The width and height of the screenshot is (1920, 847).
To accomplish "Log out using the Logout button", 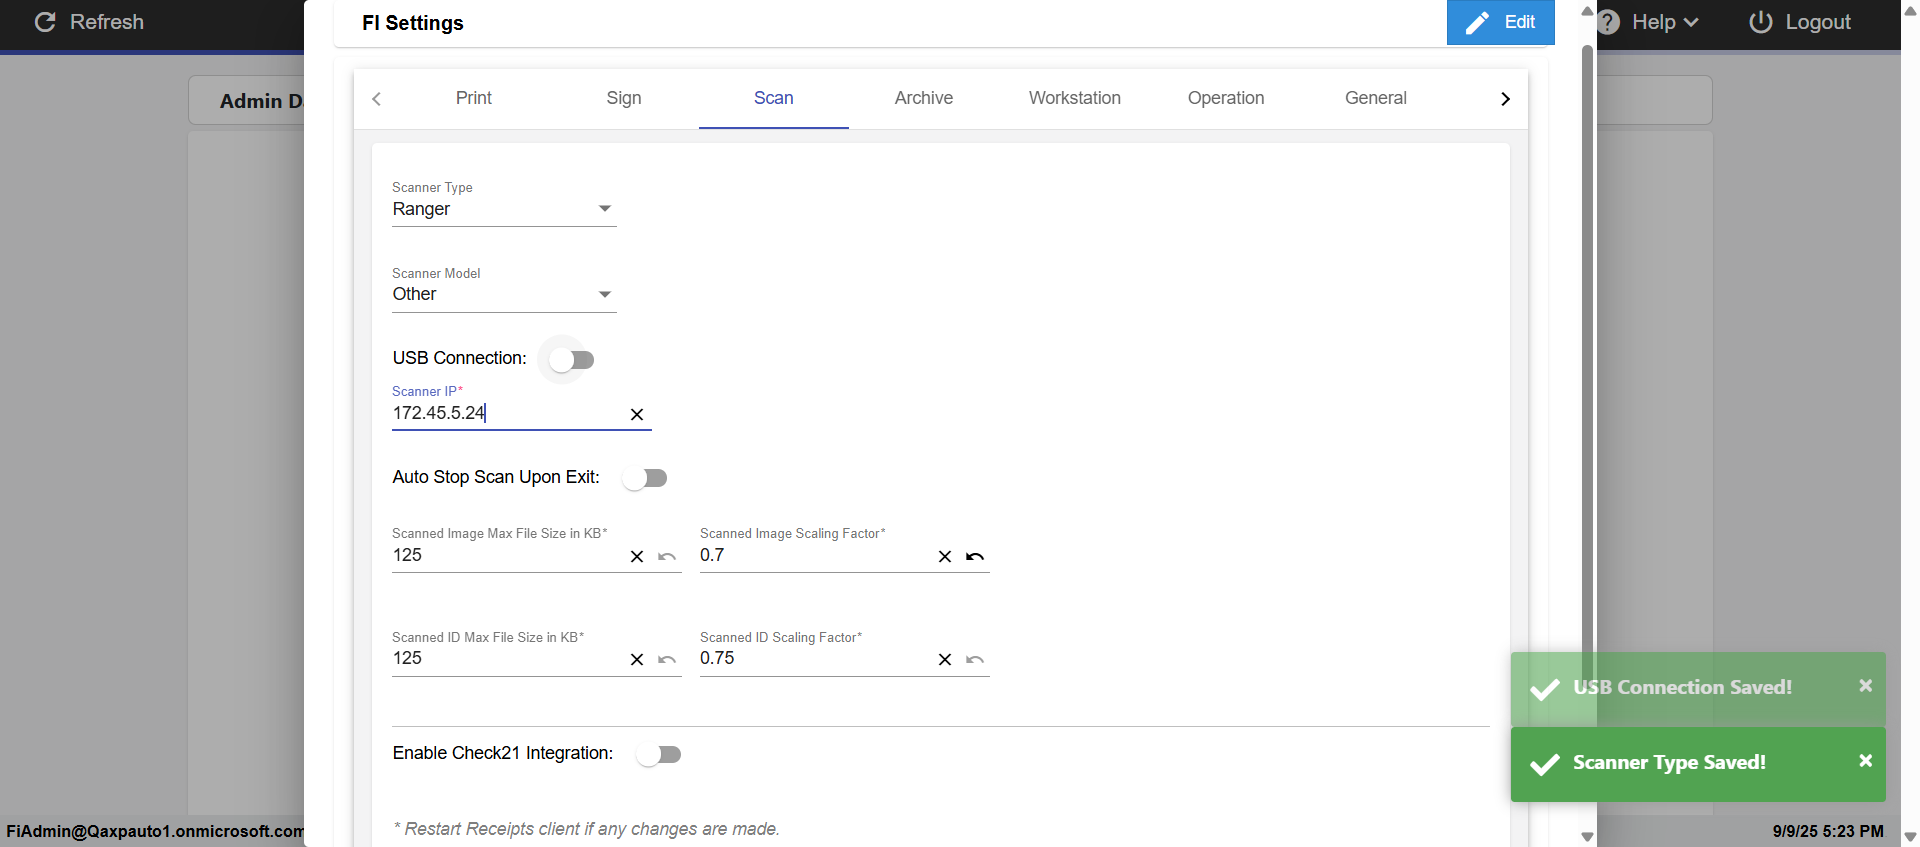I will coord(1800,22).
